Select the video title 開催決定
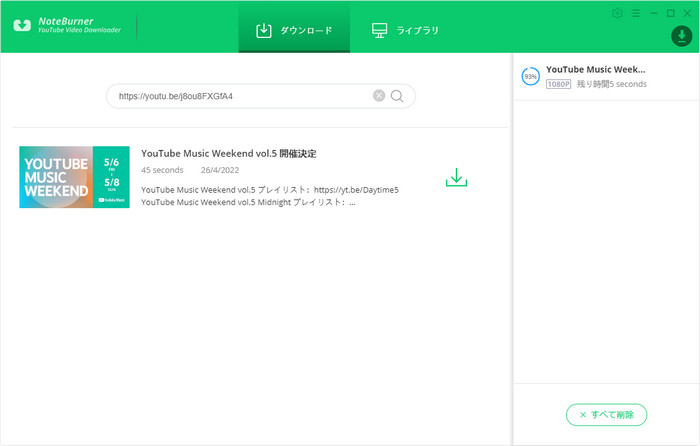Image resolution: width=700 pixels, height=446 pixels. click(x=229, y=154)
